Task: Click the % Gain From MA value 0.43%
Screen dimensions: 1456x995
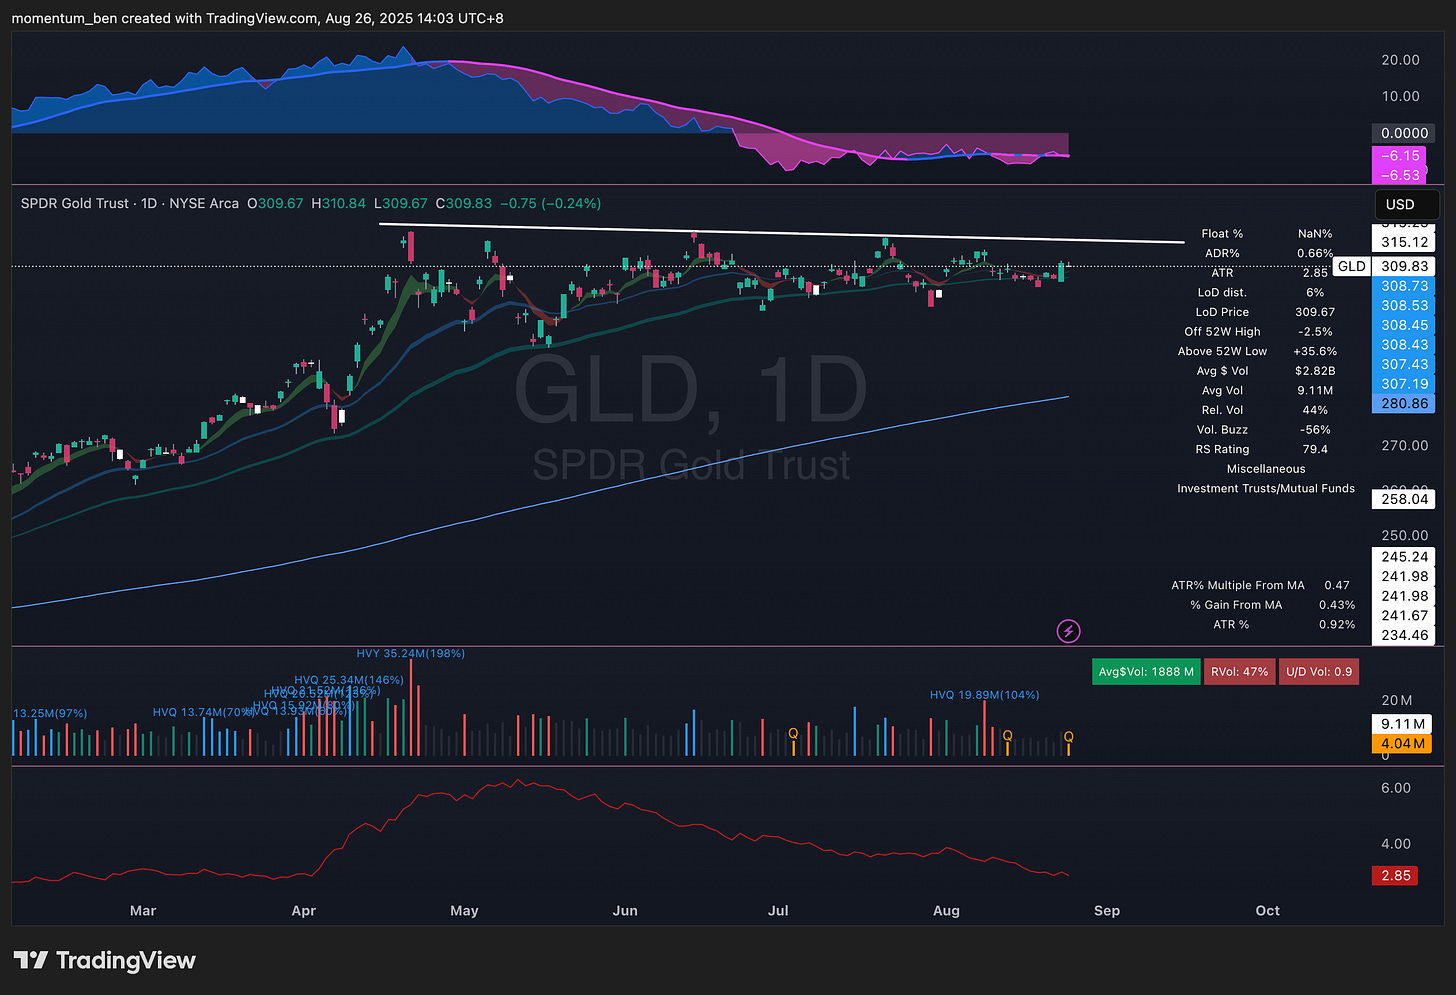Action: click(1337, 605)
